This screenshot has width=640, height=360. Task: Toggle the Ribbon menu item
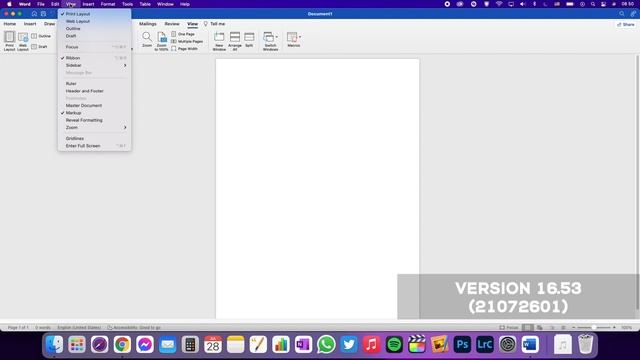tap(94, 58)
